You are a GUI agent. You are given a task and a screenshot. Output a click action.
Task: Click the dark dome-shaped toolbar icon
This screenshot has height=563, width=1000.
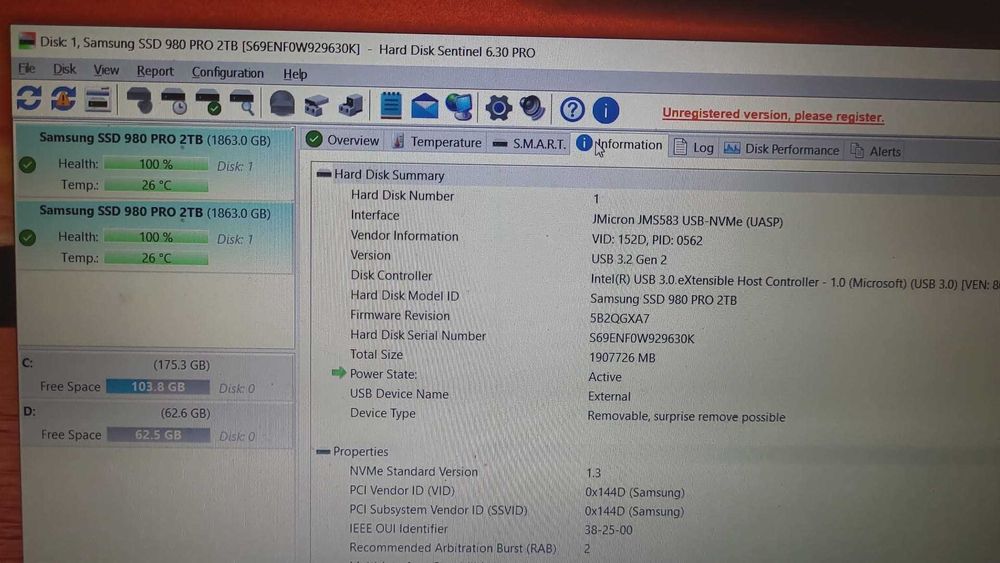pos(282,103)
